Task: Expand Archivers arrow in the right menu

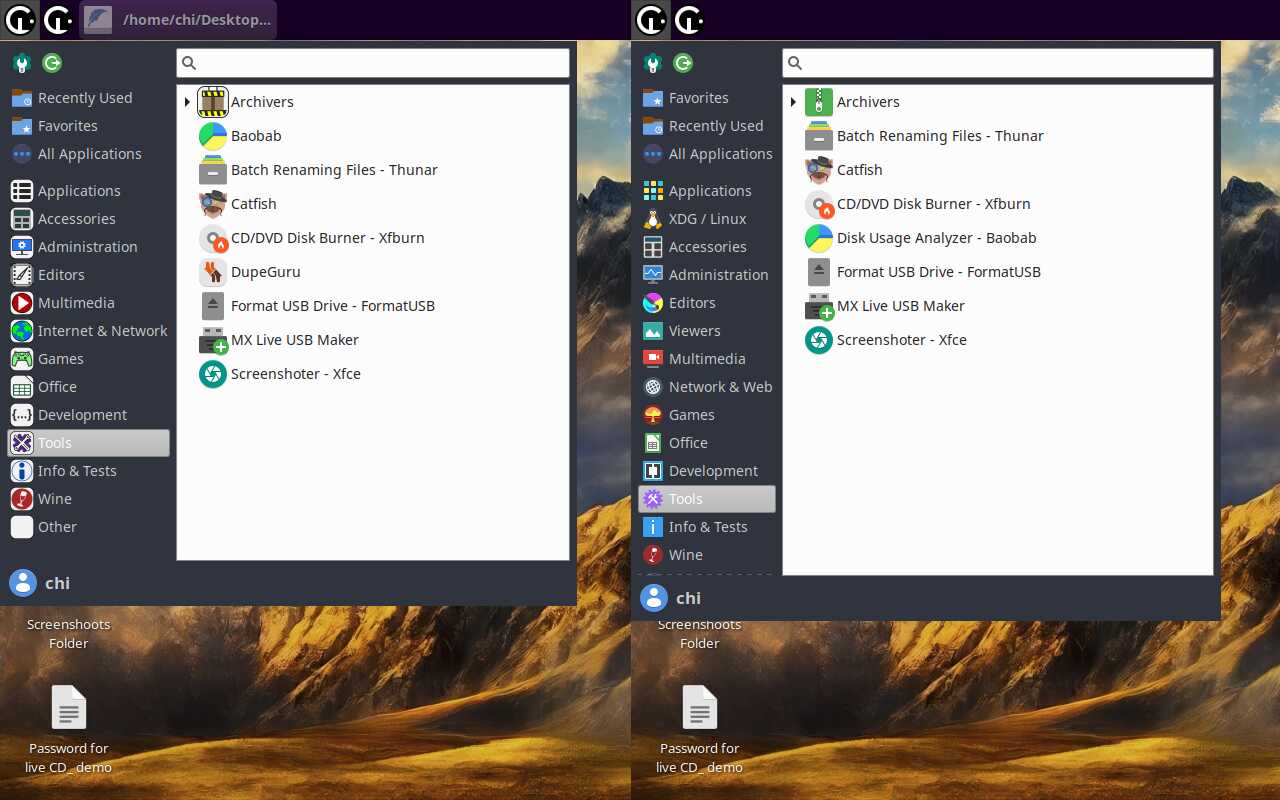Action: pyautogui.click(x=793, y=102)
